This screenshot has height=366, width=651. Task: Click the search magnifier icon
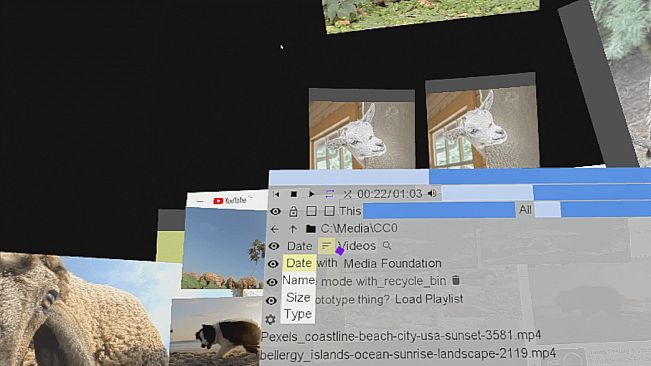pos(387,245)
